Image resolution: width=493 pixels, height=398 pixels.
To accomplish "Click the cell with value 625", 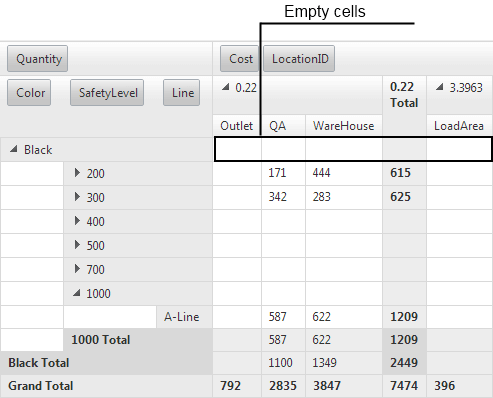I will pyautogui.click(x=404, y=197).
